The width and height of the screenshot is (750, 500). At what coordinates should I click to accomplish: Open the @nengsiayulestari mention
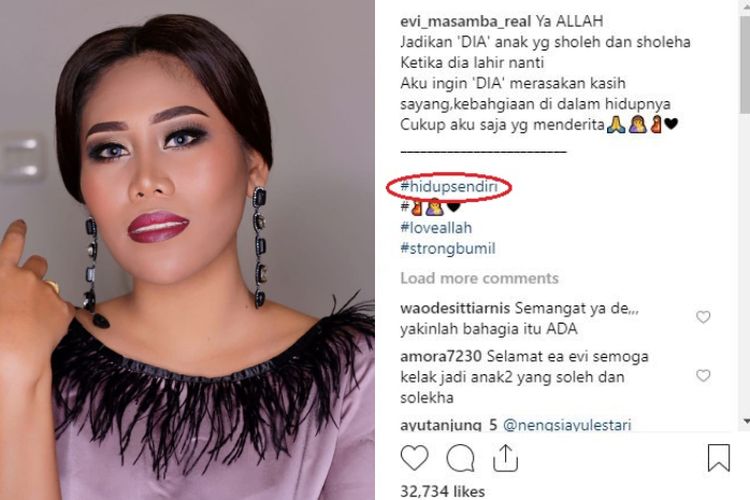pyautogui.click(x=567, y=425)
